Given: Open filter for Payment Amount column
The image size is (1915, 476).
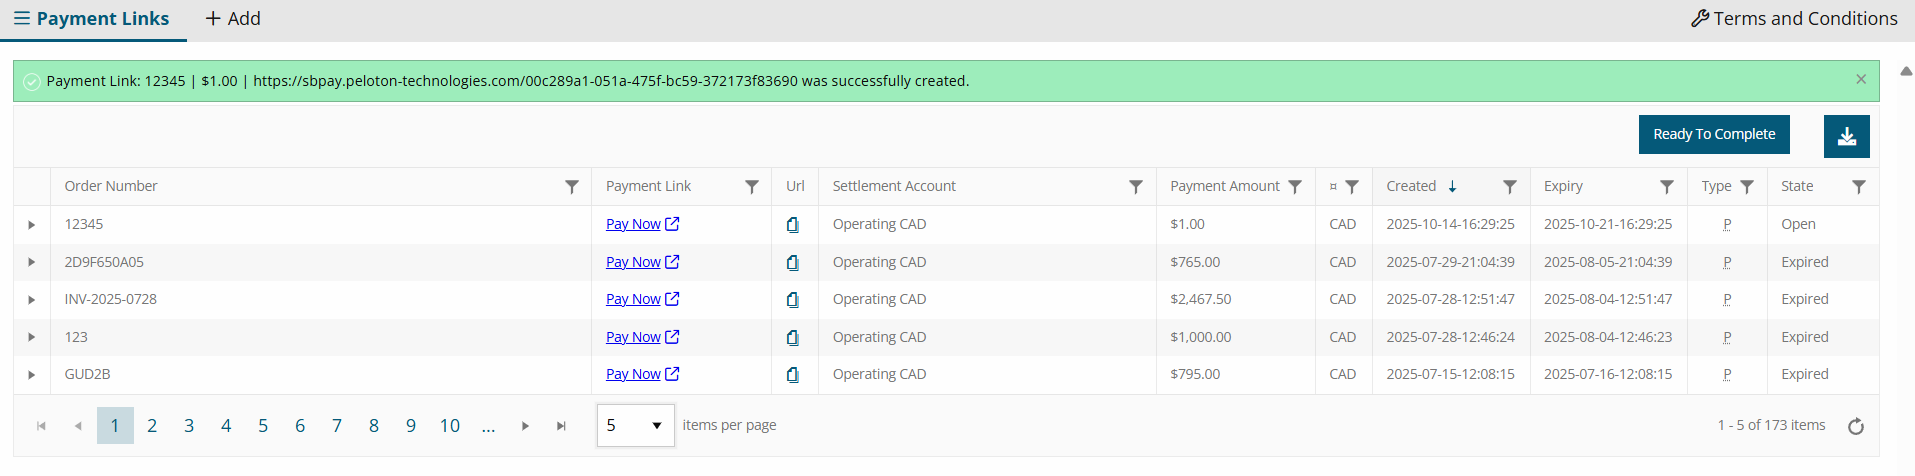Looking at the screenshot, I should (1295, 187).
